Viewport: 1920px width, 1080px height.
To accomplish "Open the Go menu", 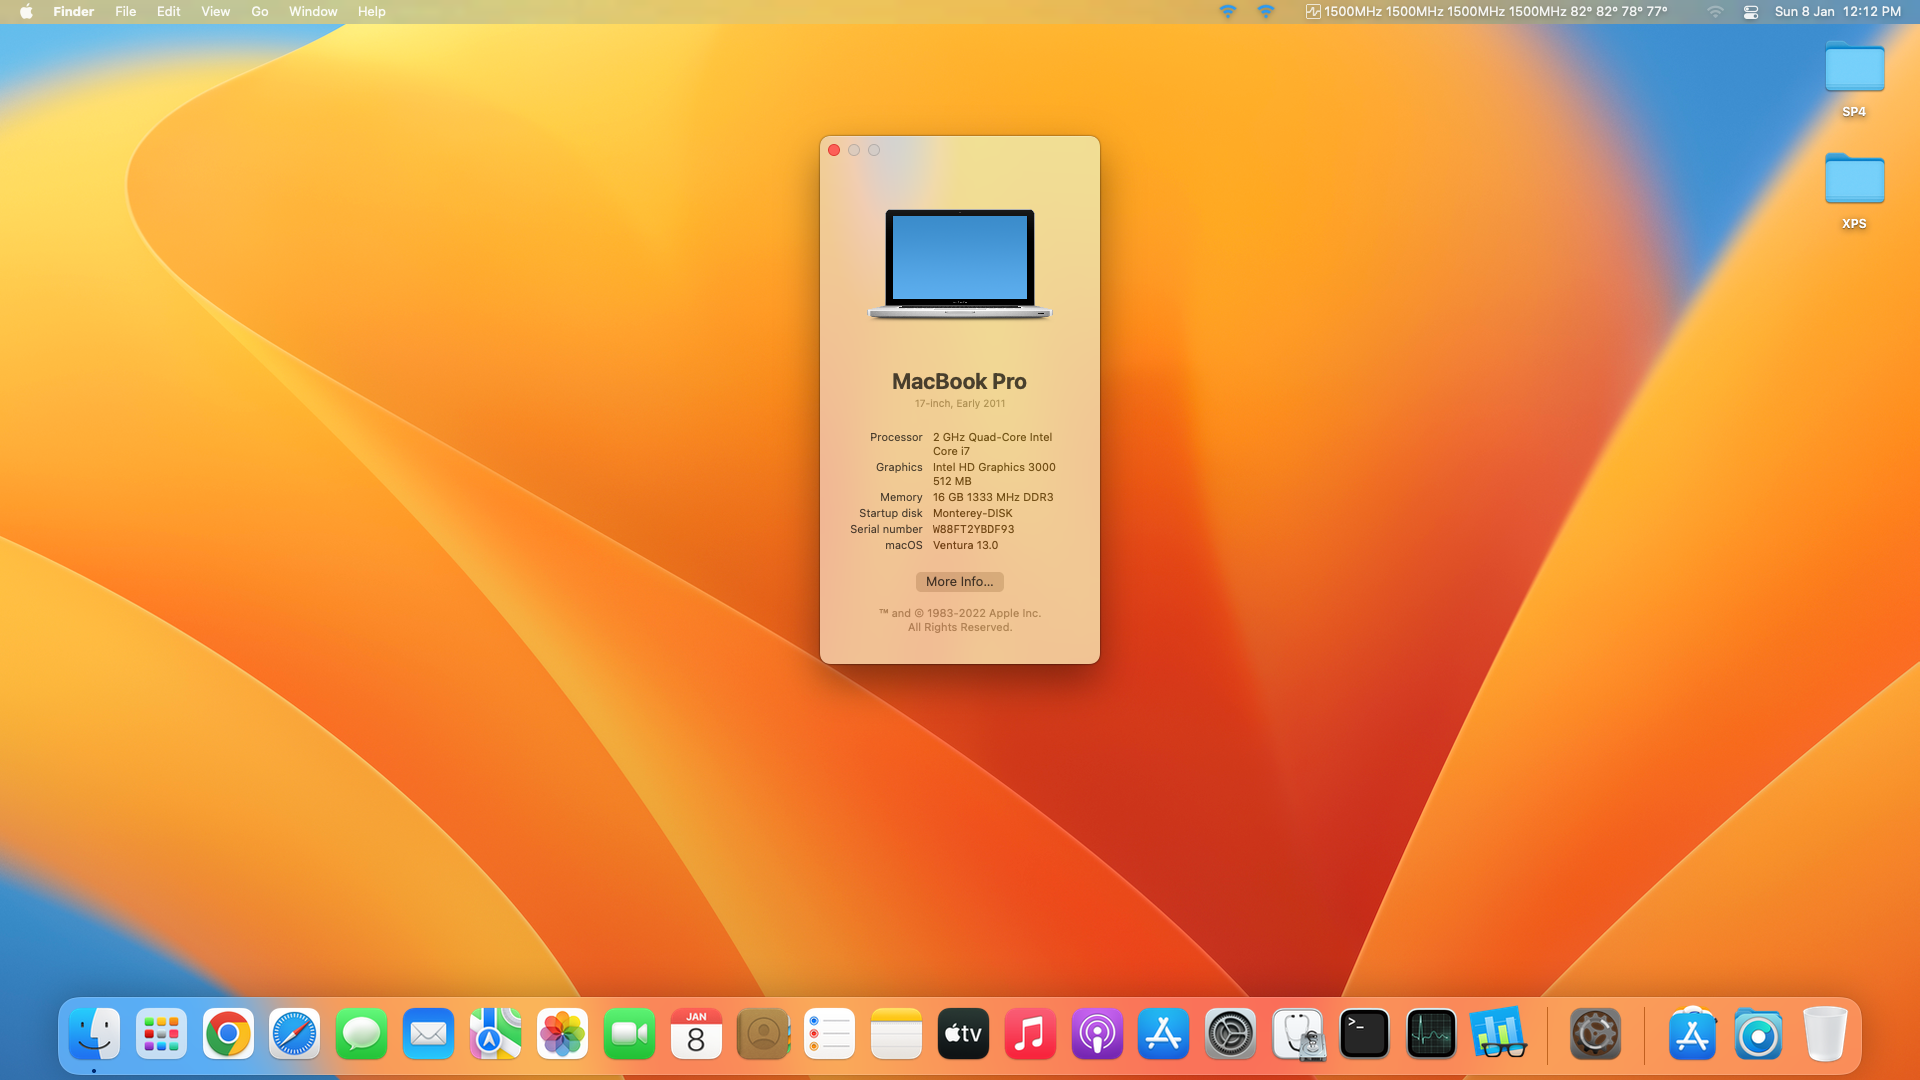I will tap(259, 12).
